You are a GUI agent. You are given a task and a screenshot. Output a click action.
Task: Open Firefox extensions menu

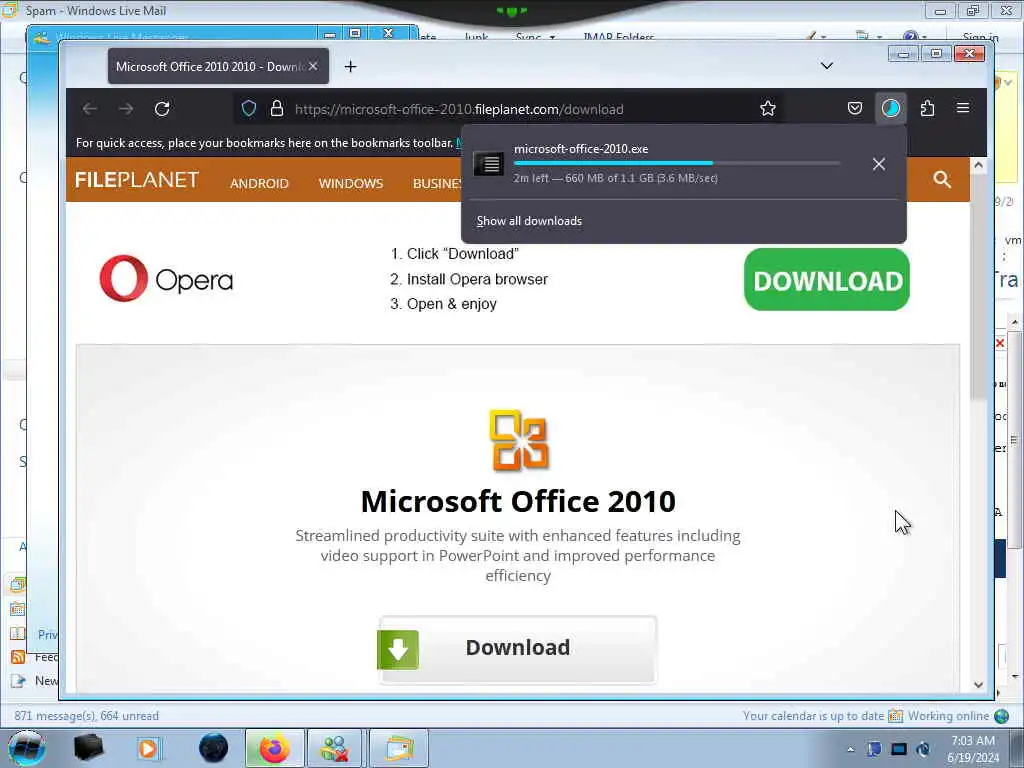click(x=927, y=108)
